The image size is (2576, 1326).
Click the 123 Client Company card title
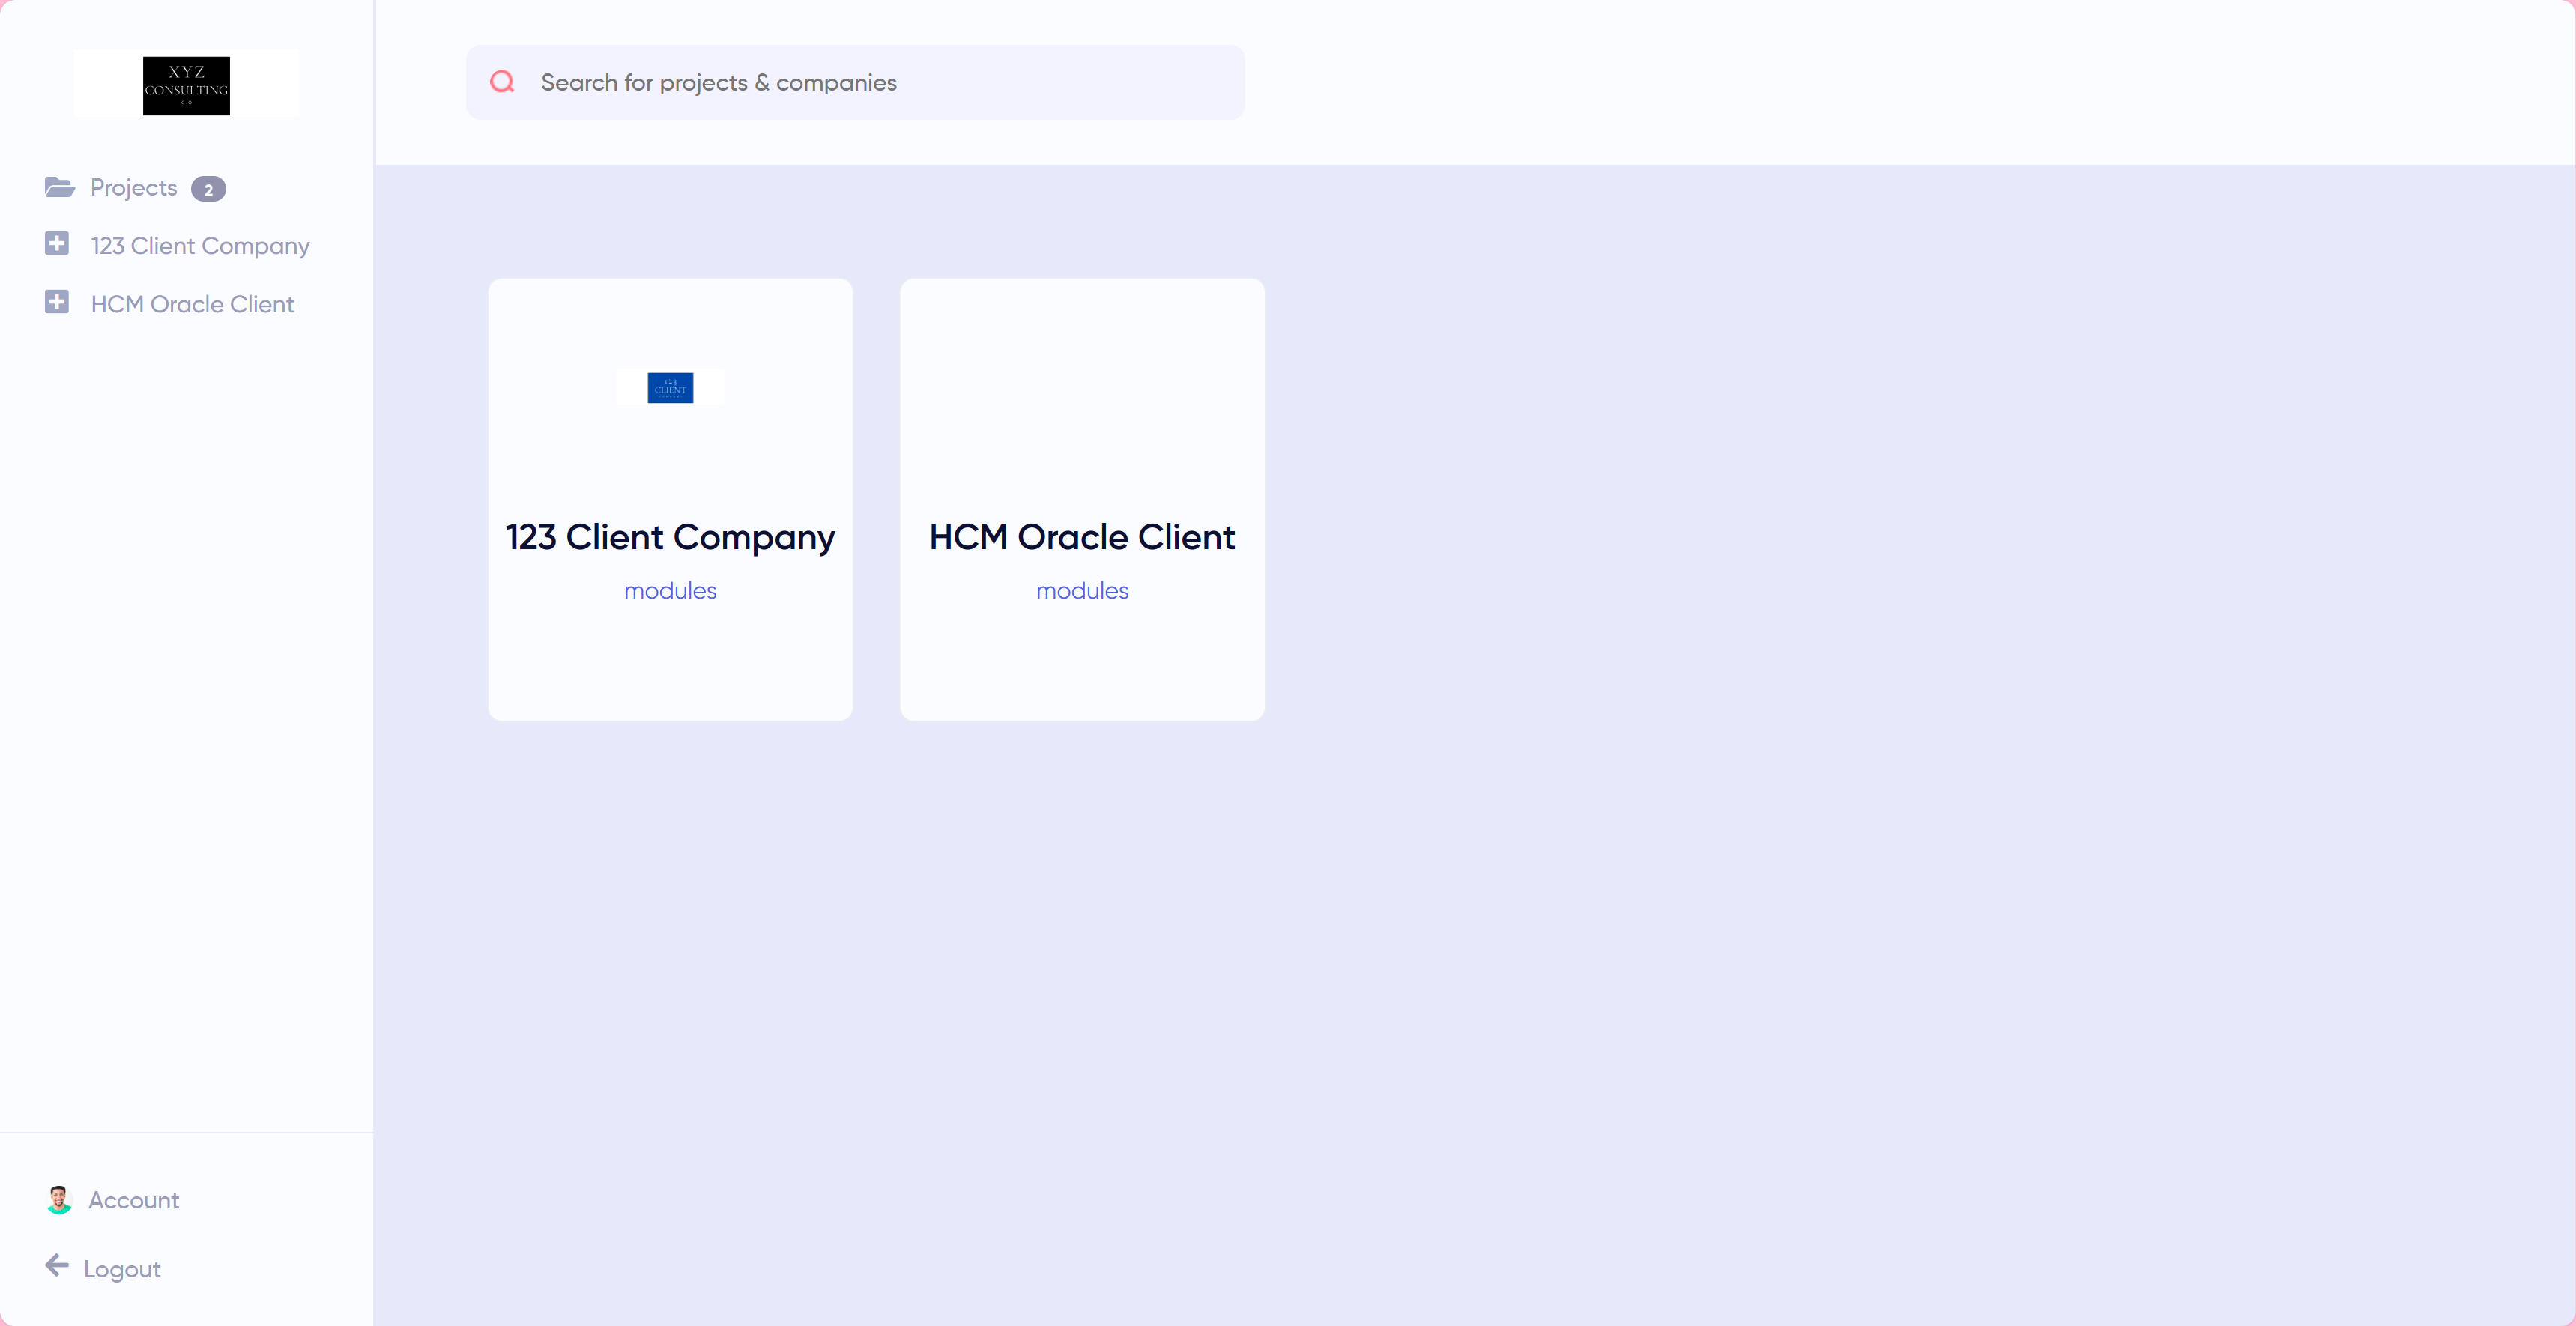670,537
